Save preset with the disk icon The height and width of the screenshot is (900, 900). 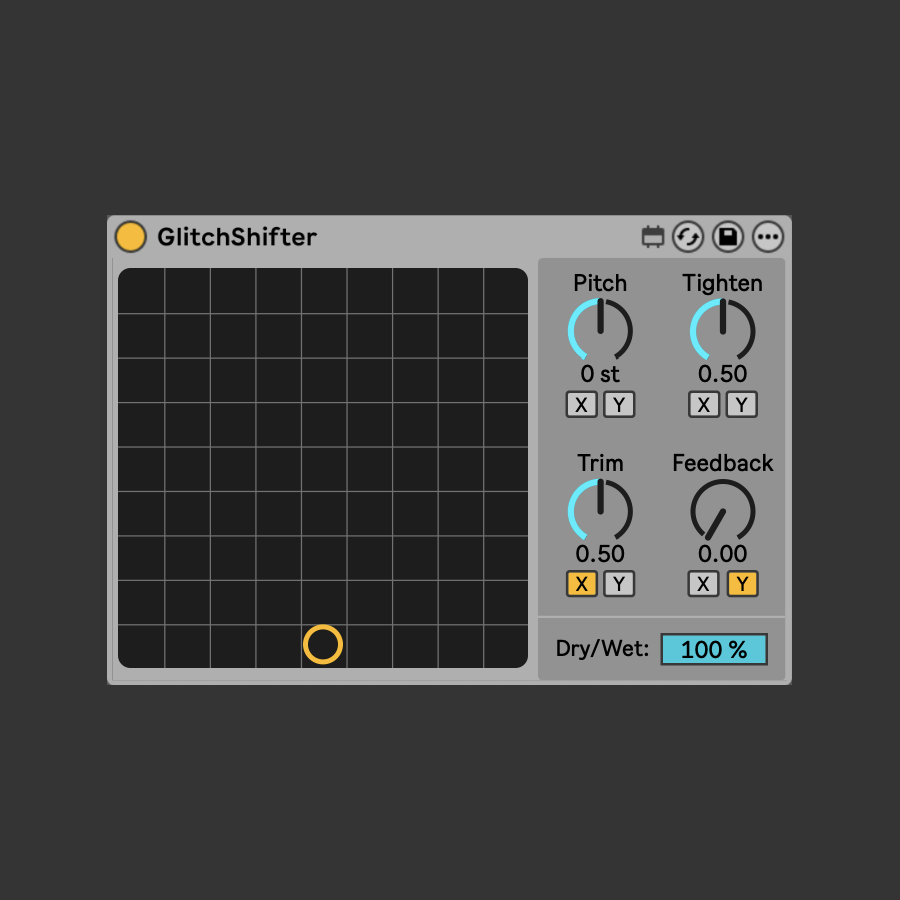coord(728,237)
